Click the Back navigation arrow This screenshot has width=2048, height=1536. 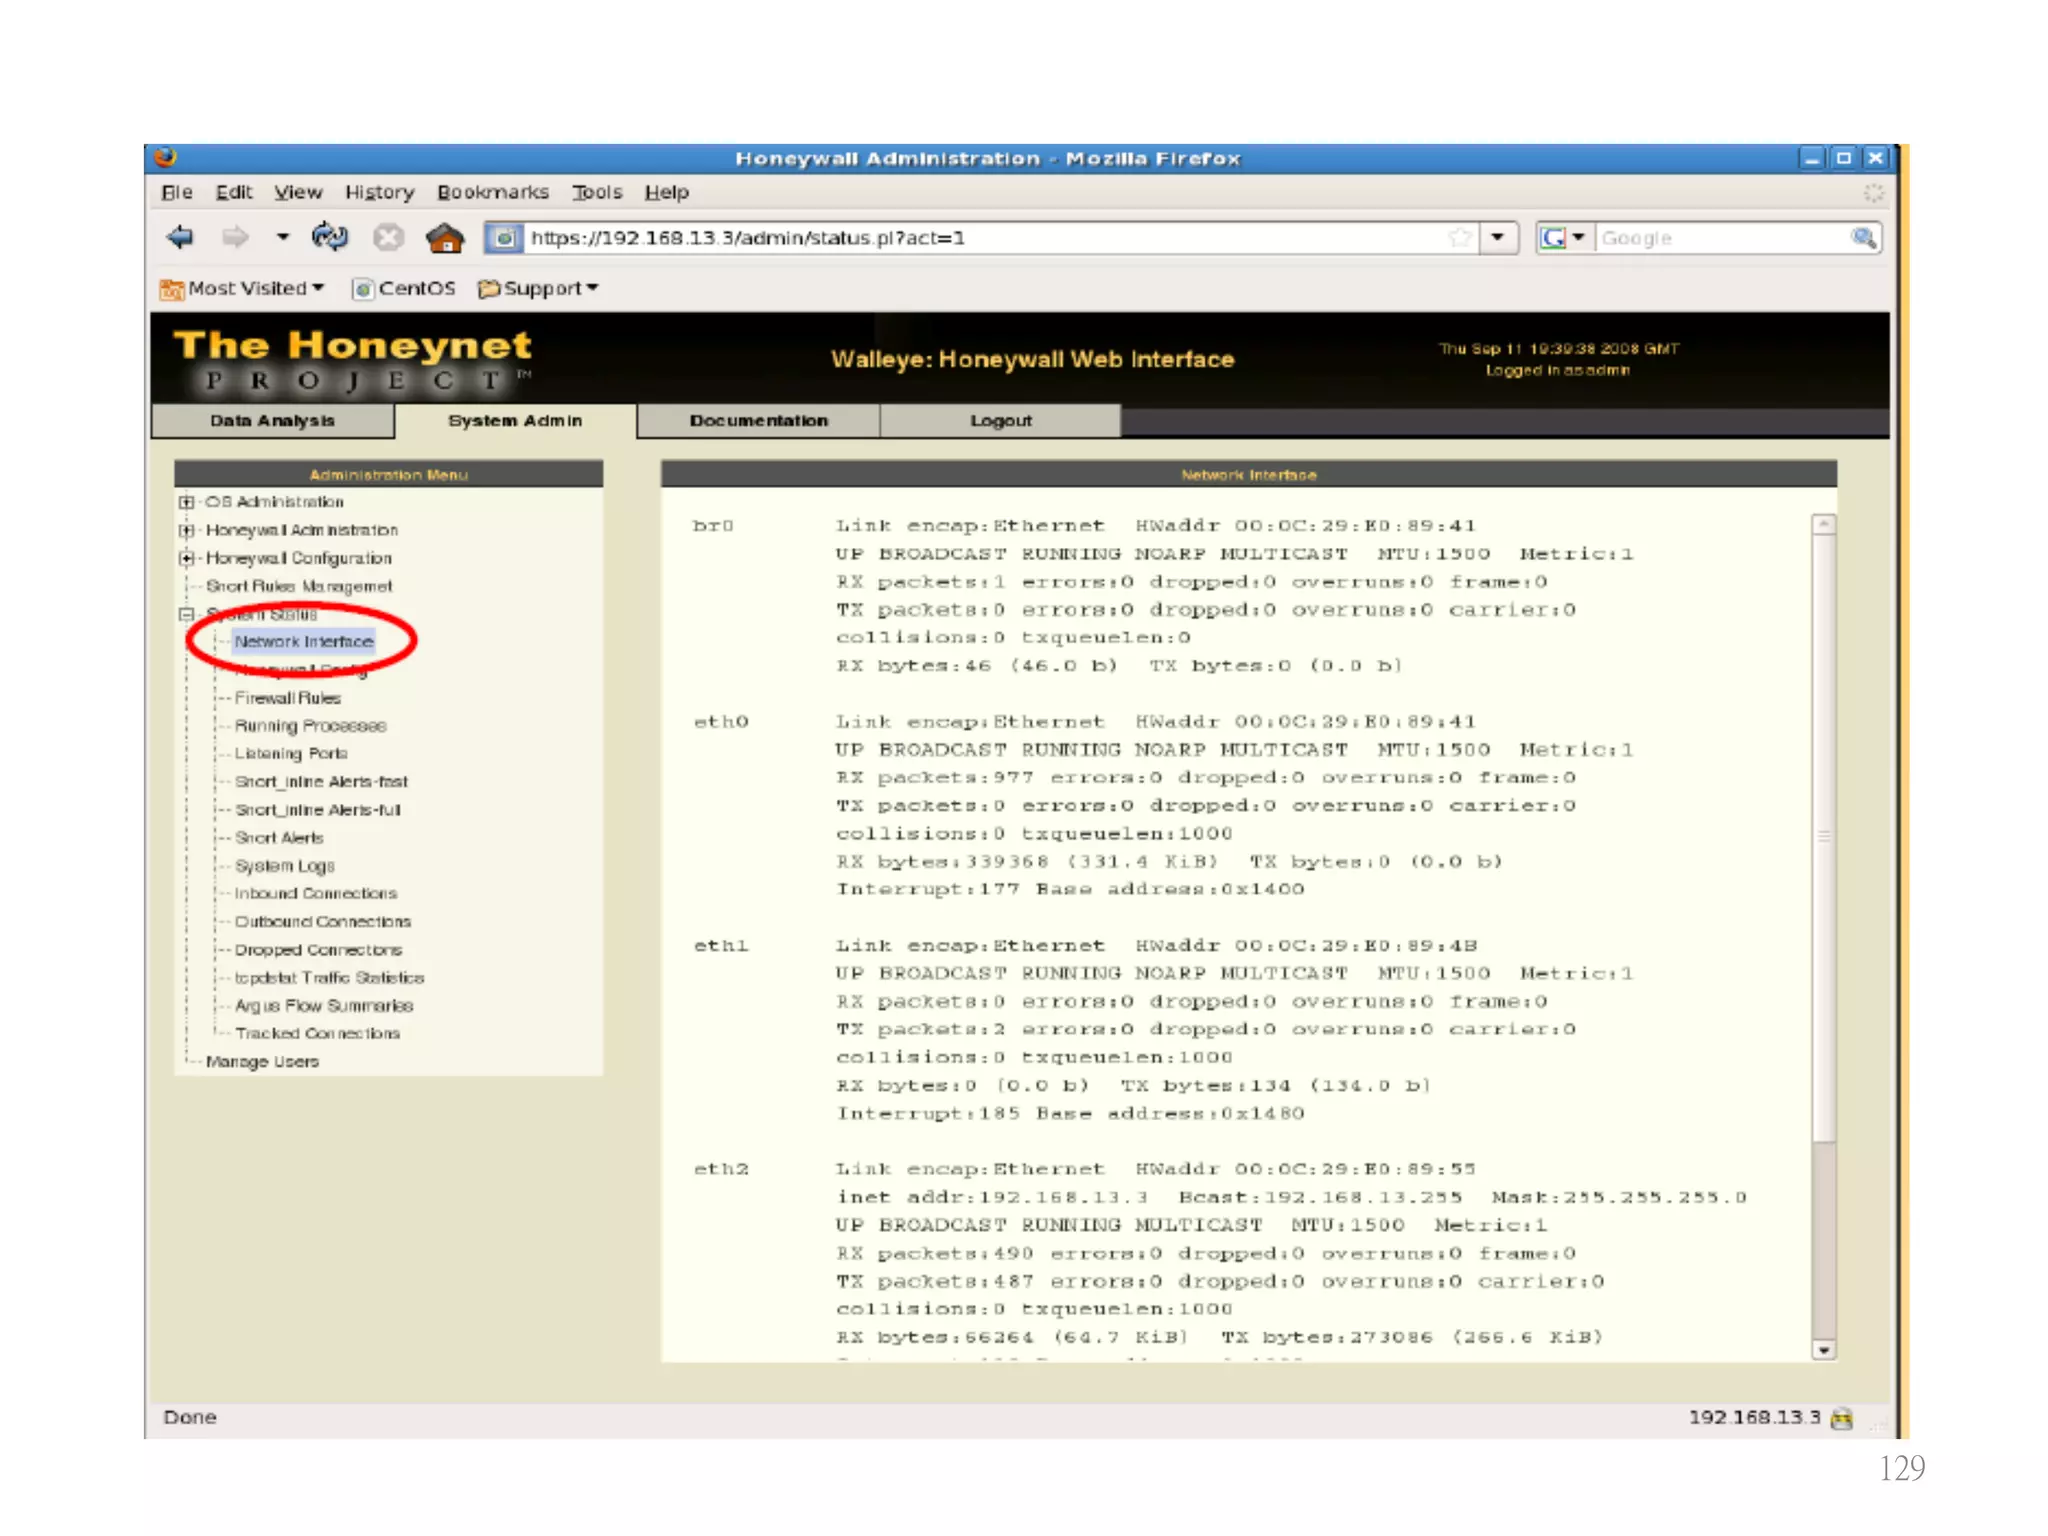[180, 238]
